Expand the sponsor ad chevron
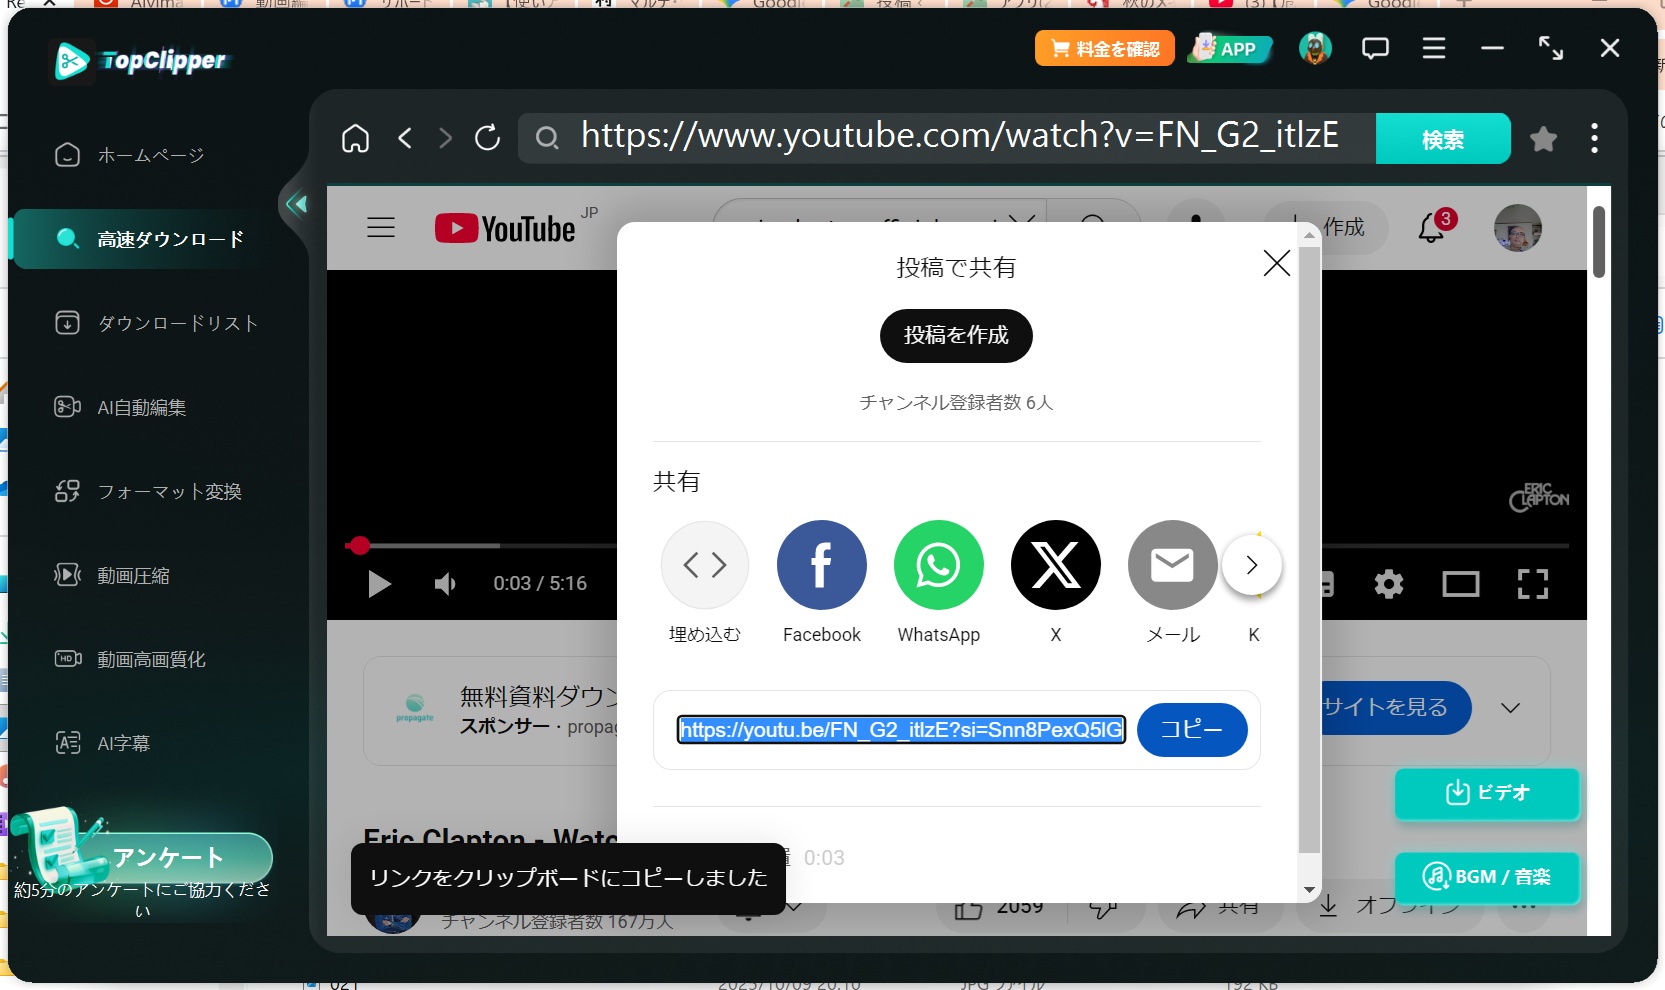Screen dimensions: 1665x990 coord(1510,708)
